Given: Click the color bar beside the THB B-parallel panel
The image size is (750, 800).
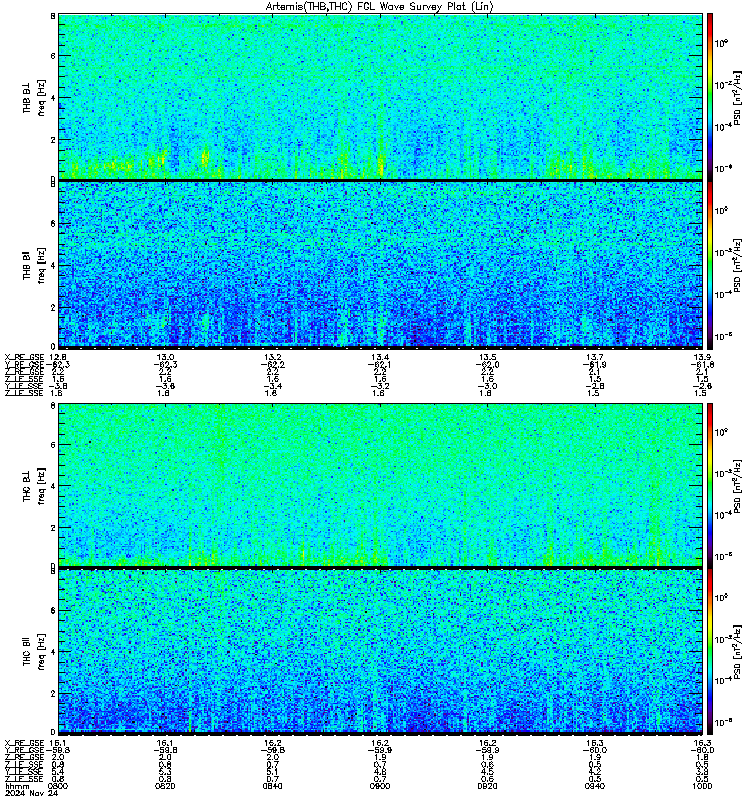Looking at the screenshot, I should click(710, 264).
